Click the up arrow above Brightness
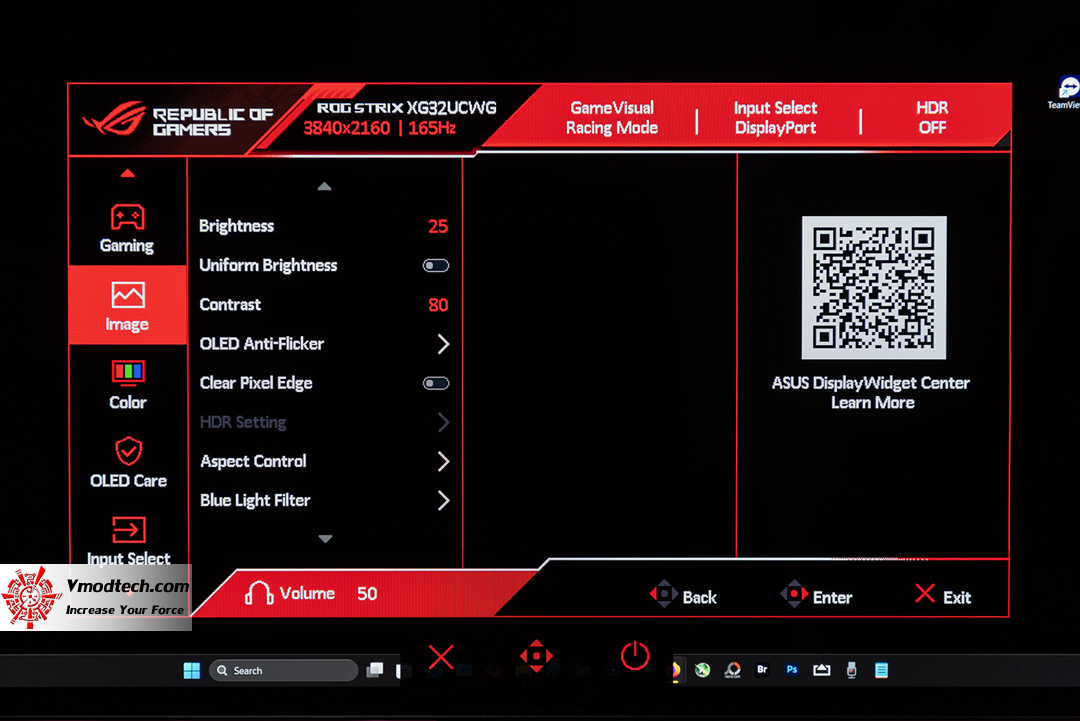 pyautogui.click(x=324, y=187)
